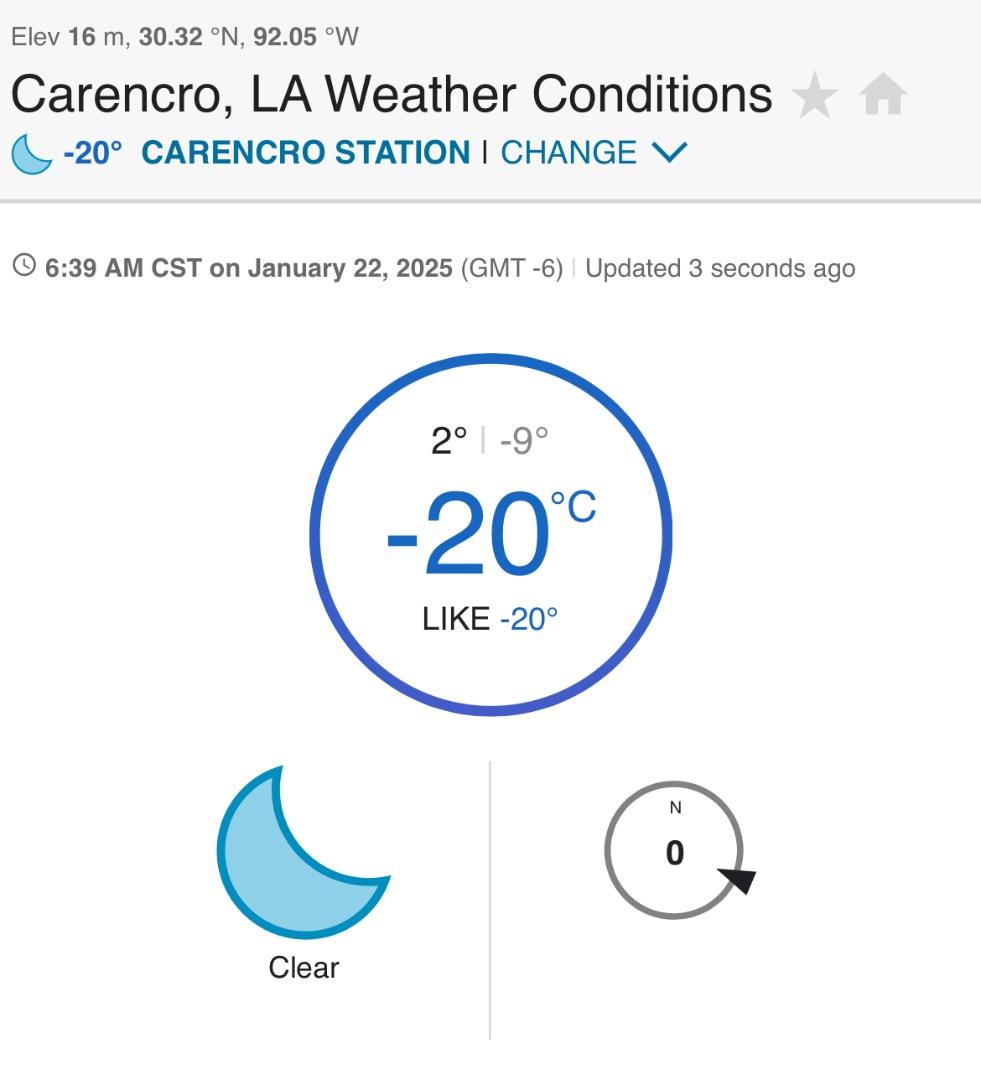This screenshot has width=981, height=1080.
Task: Click the 'Updated 3 seconds ago' text
Action: [x=720, y=268]
